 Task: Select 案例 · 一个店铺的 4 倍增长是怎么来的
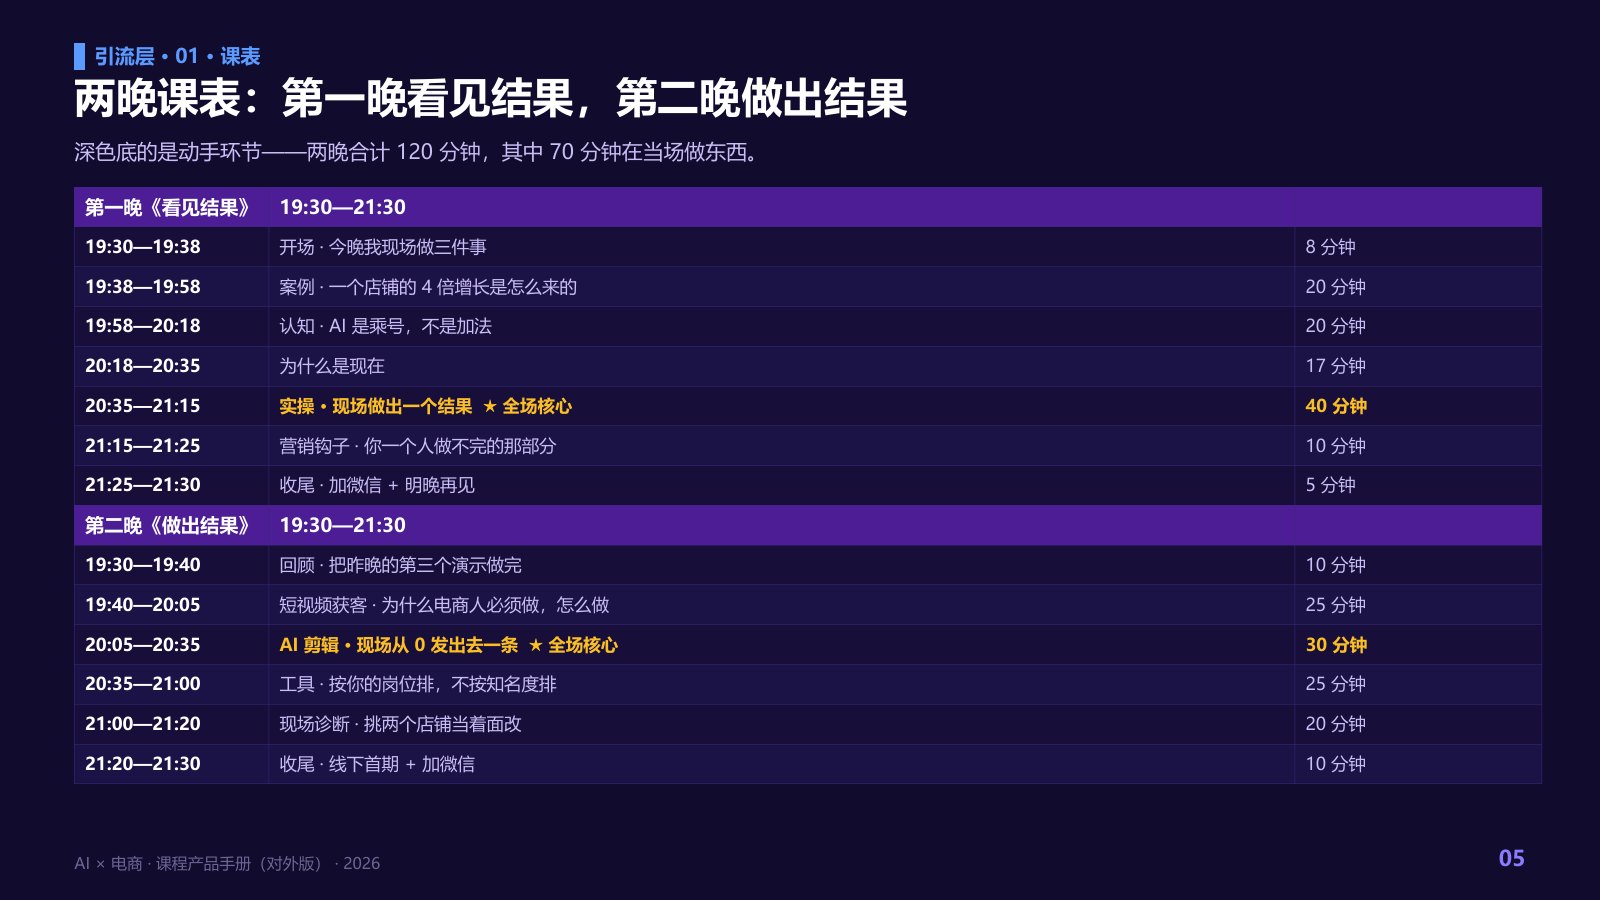428,287
